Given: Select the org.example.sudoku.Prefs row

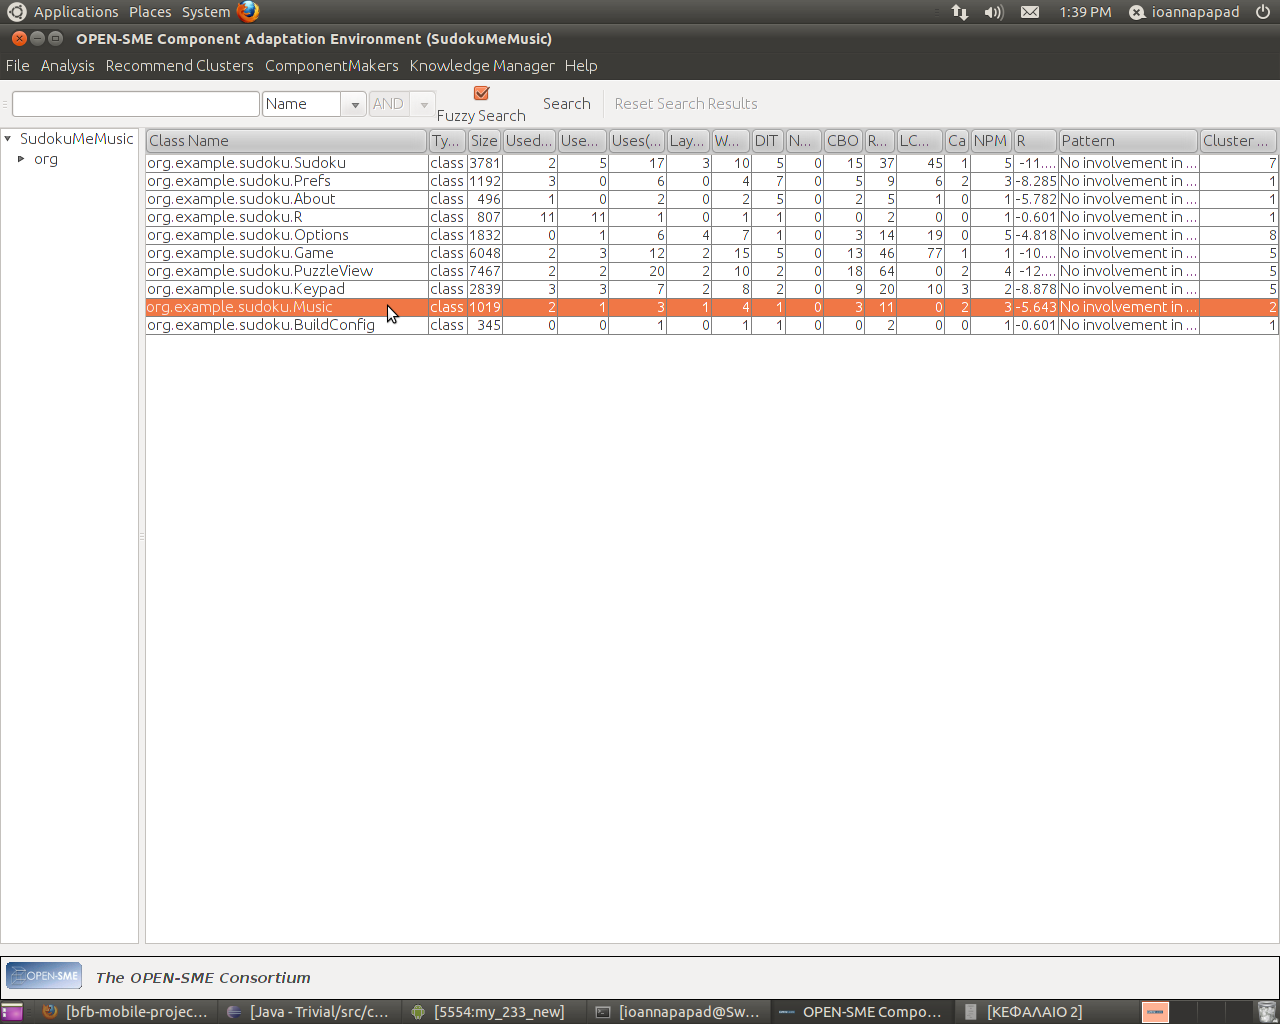Looking at the screenshot, I should pos(712,181).
